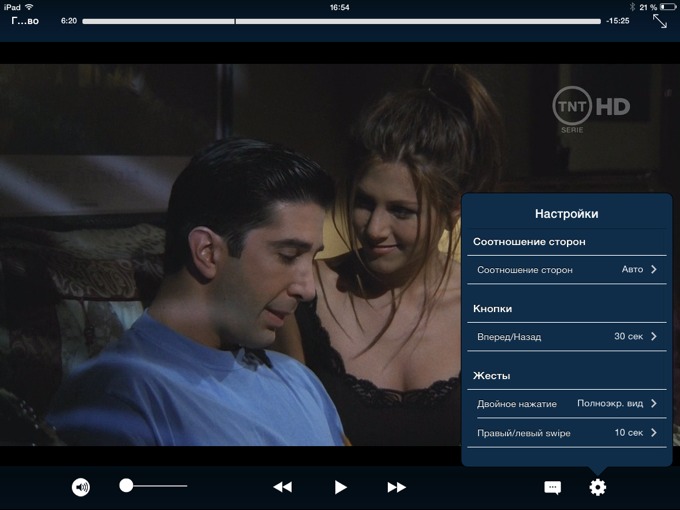This screenshot has width=680, height=510.
Task: Tap the Bluetooth icon in status bar
Action: (632, 7)
